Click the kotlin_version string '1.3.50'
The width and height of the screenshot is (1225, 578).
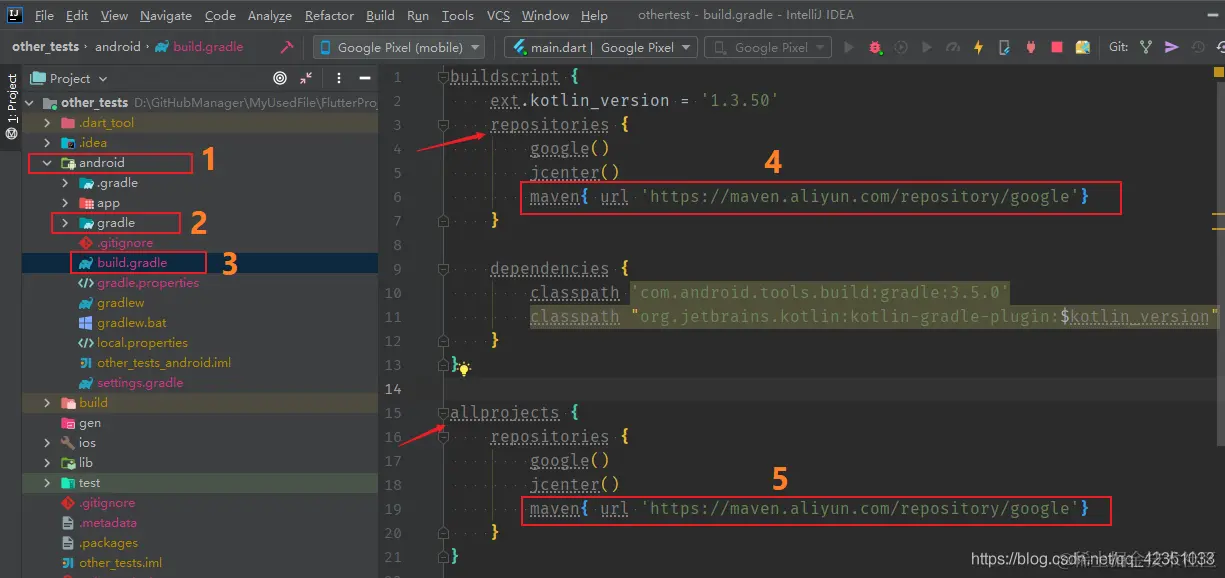click(740, 101)
